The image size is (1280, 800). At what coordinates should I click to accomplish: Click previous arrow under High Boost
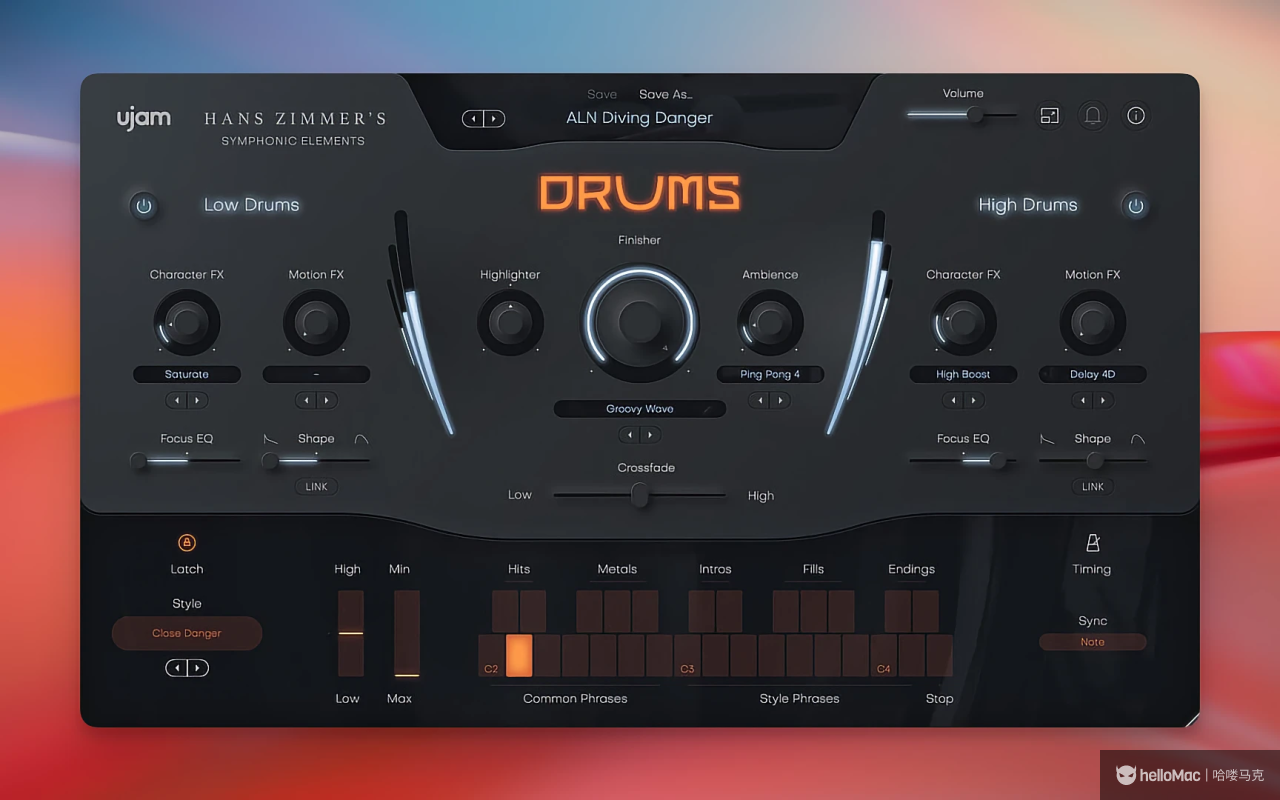coord(953,400)
